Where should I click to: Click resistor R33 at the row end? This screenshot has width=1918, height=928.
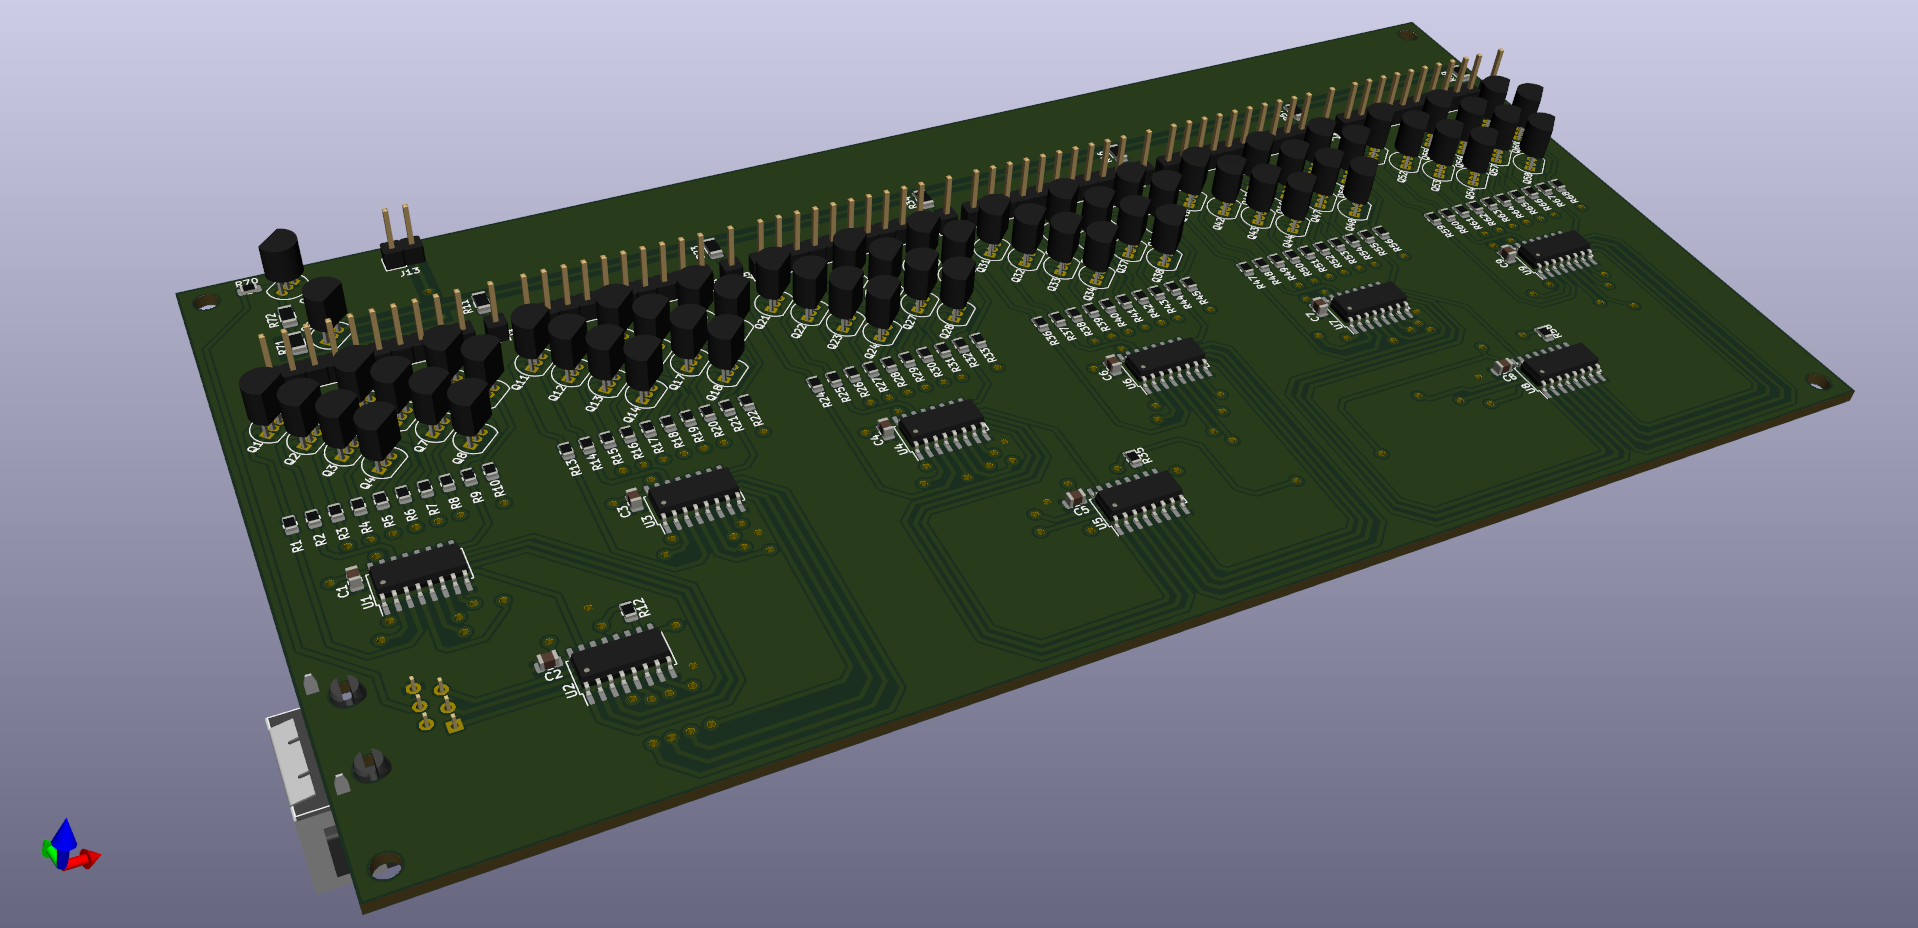978,340
